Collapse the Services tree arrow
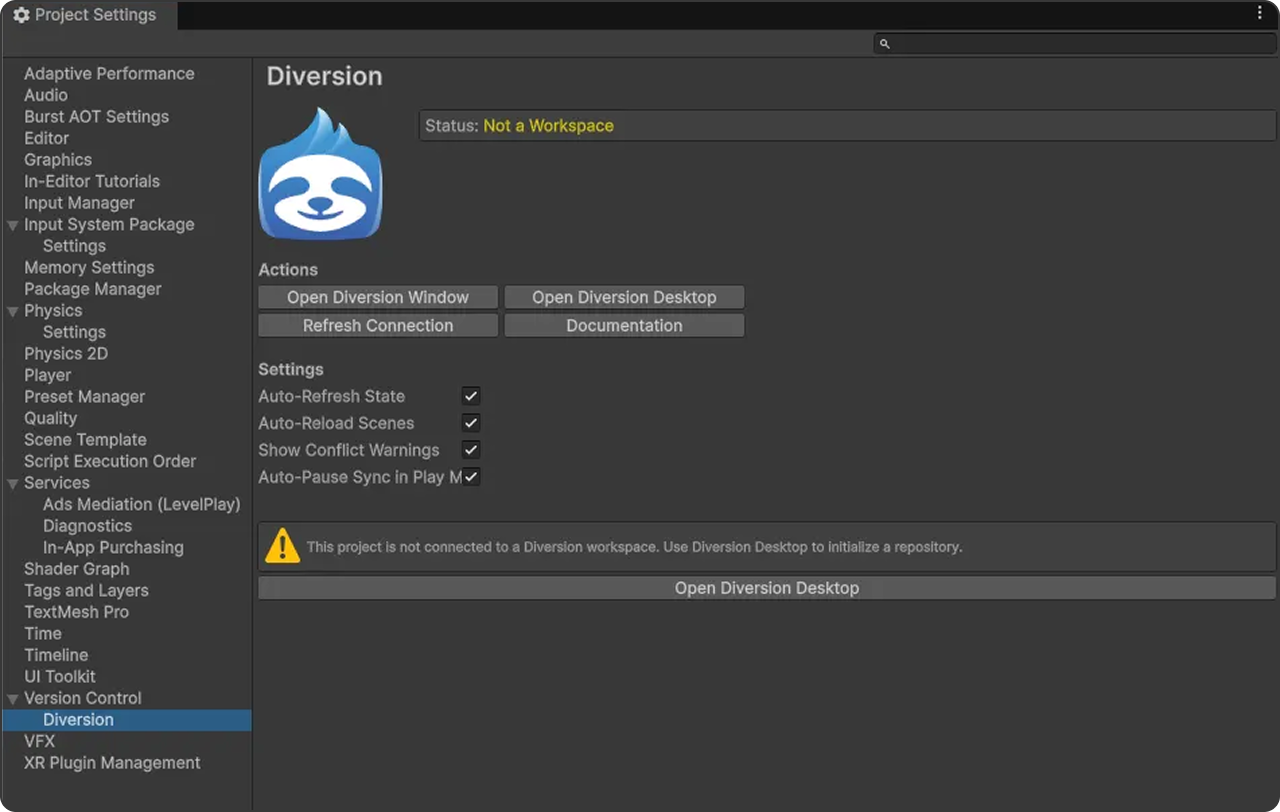The width and height of the screenshot is (1280, 812). tap(13, 483)
